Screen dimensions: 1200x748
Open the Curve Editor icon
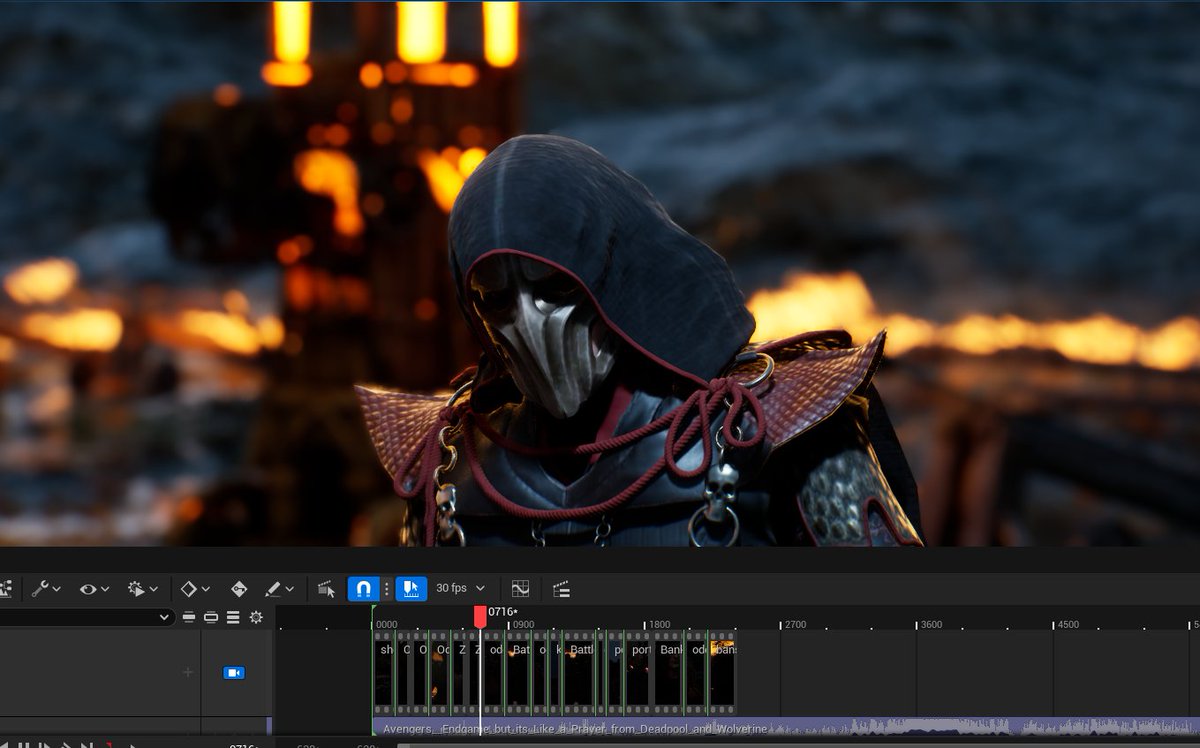click(x=520, y=589)
